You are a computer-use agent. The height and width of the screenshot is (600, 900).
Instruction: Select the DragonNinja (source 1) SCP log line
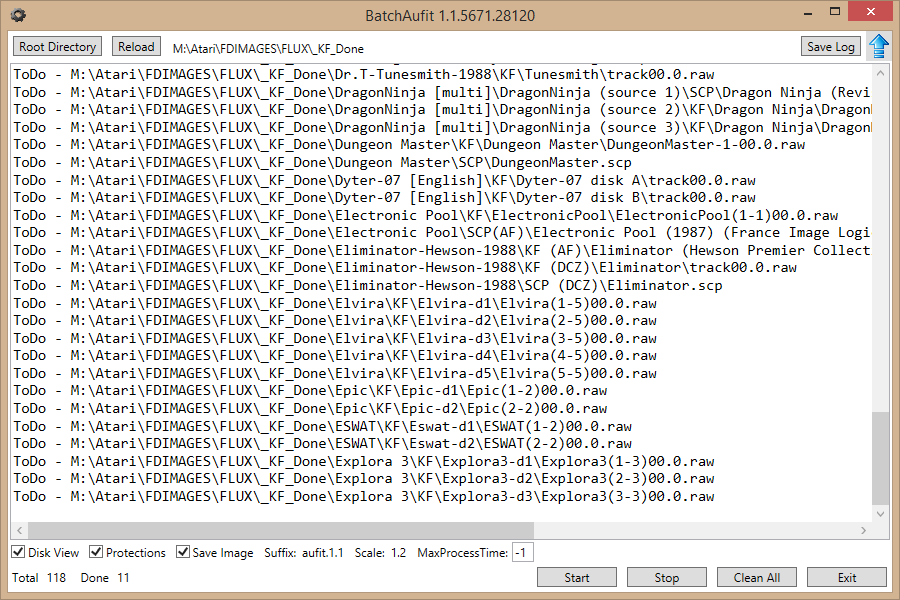pos(441,92)
